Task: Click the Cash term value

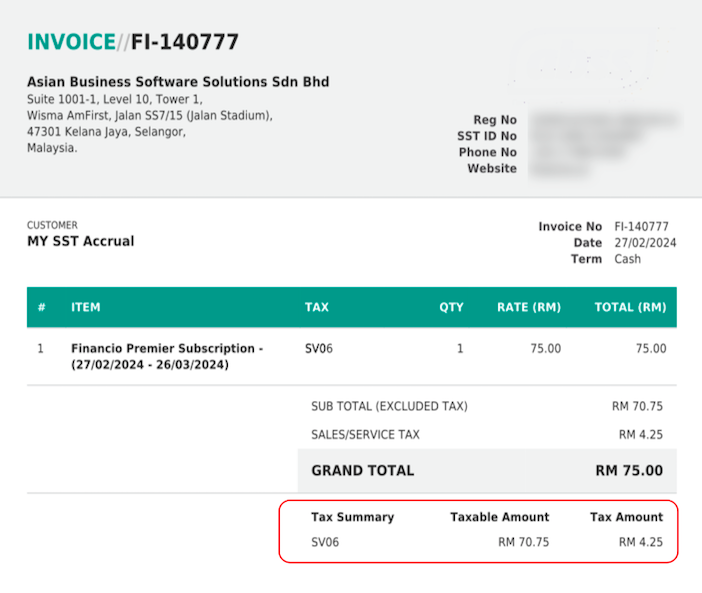Action: click(628, 259)
